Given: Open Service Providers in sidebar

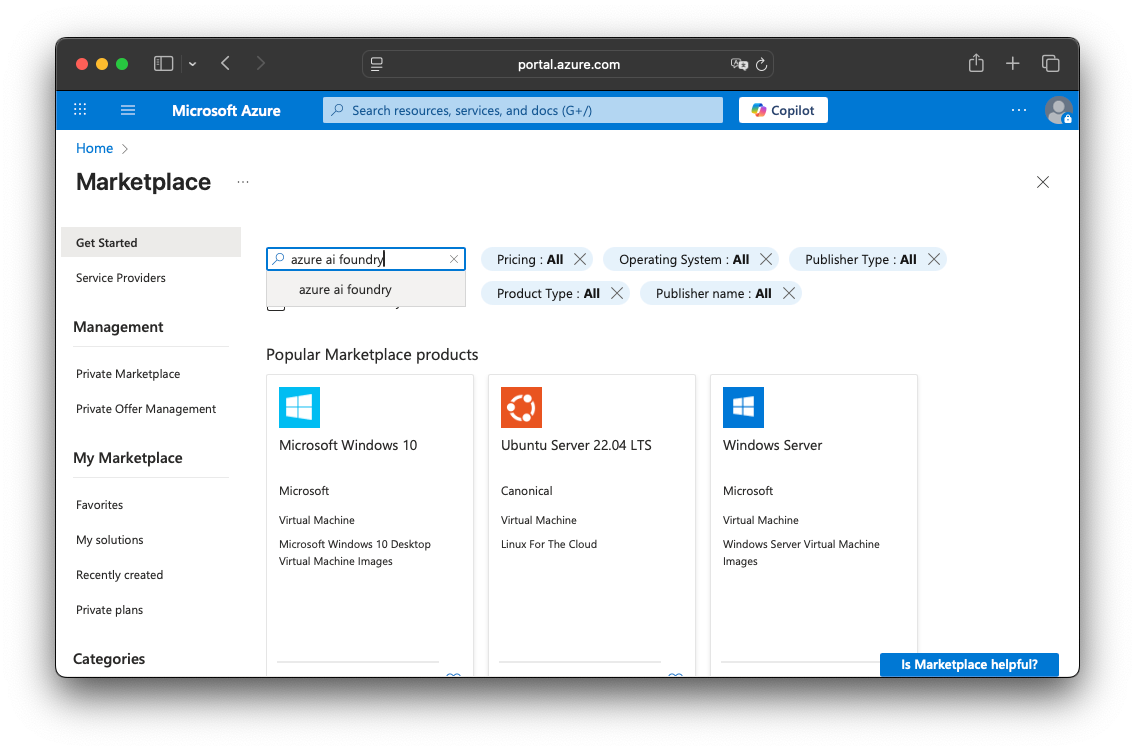Looking at the screenshot, I should tap(121, 278).
